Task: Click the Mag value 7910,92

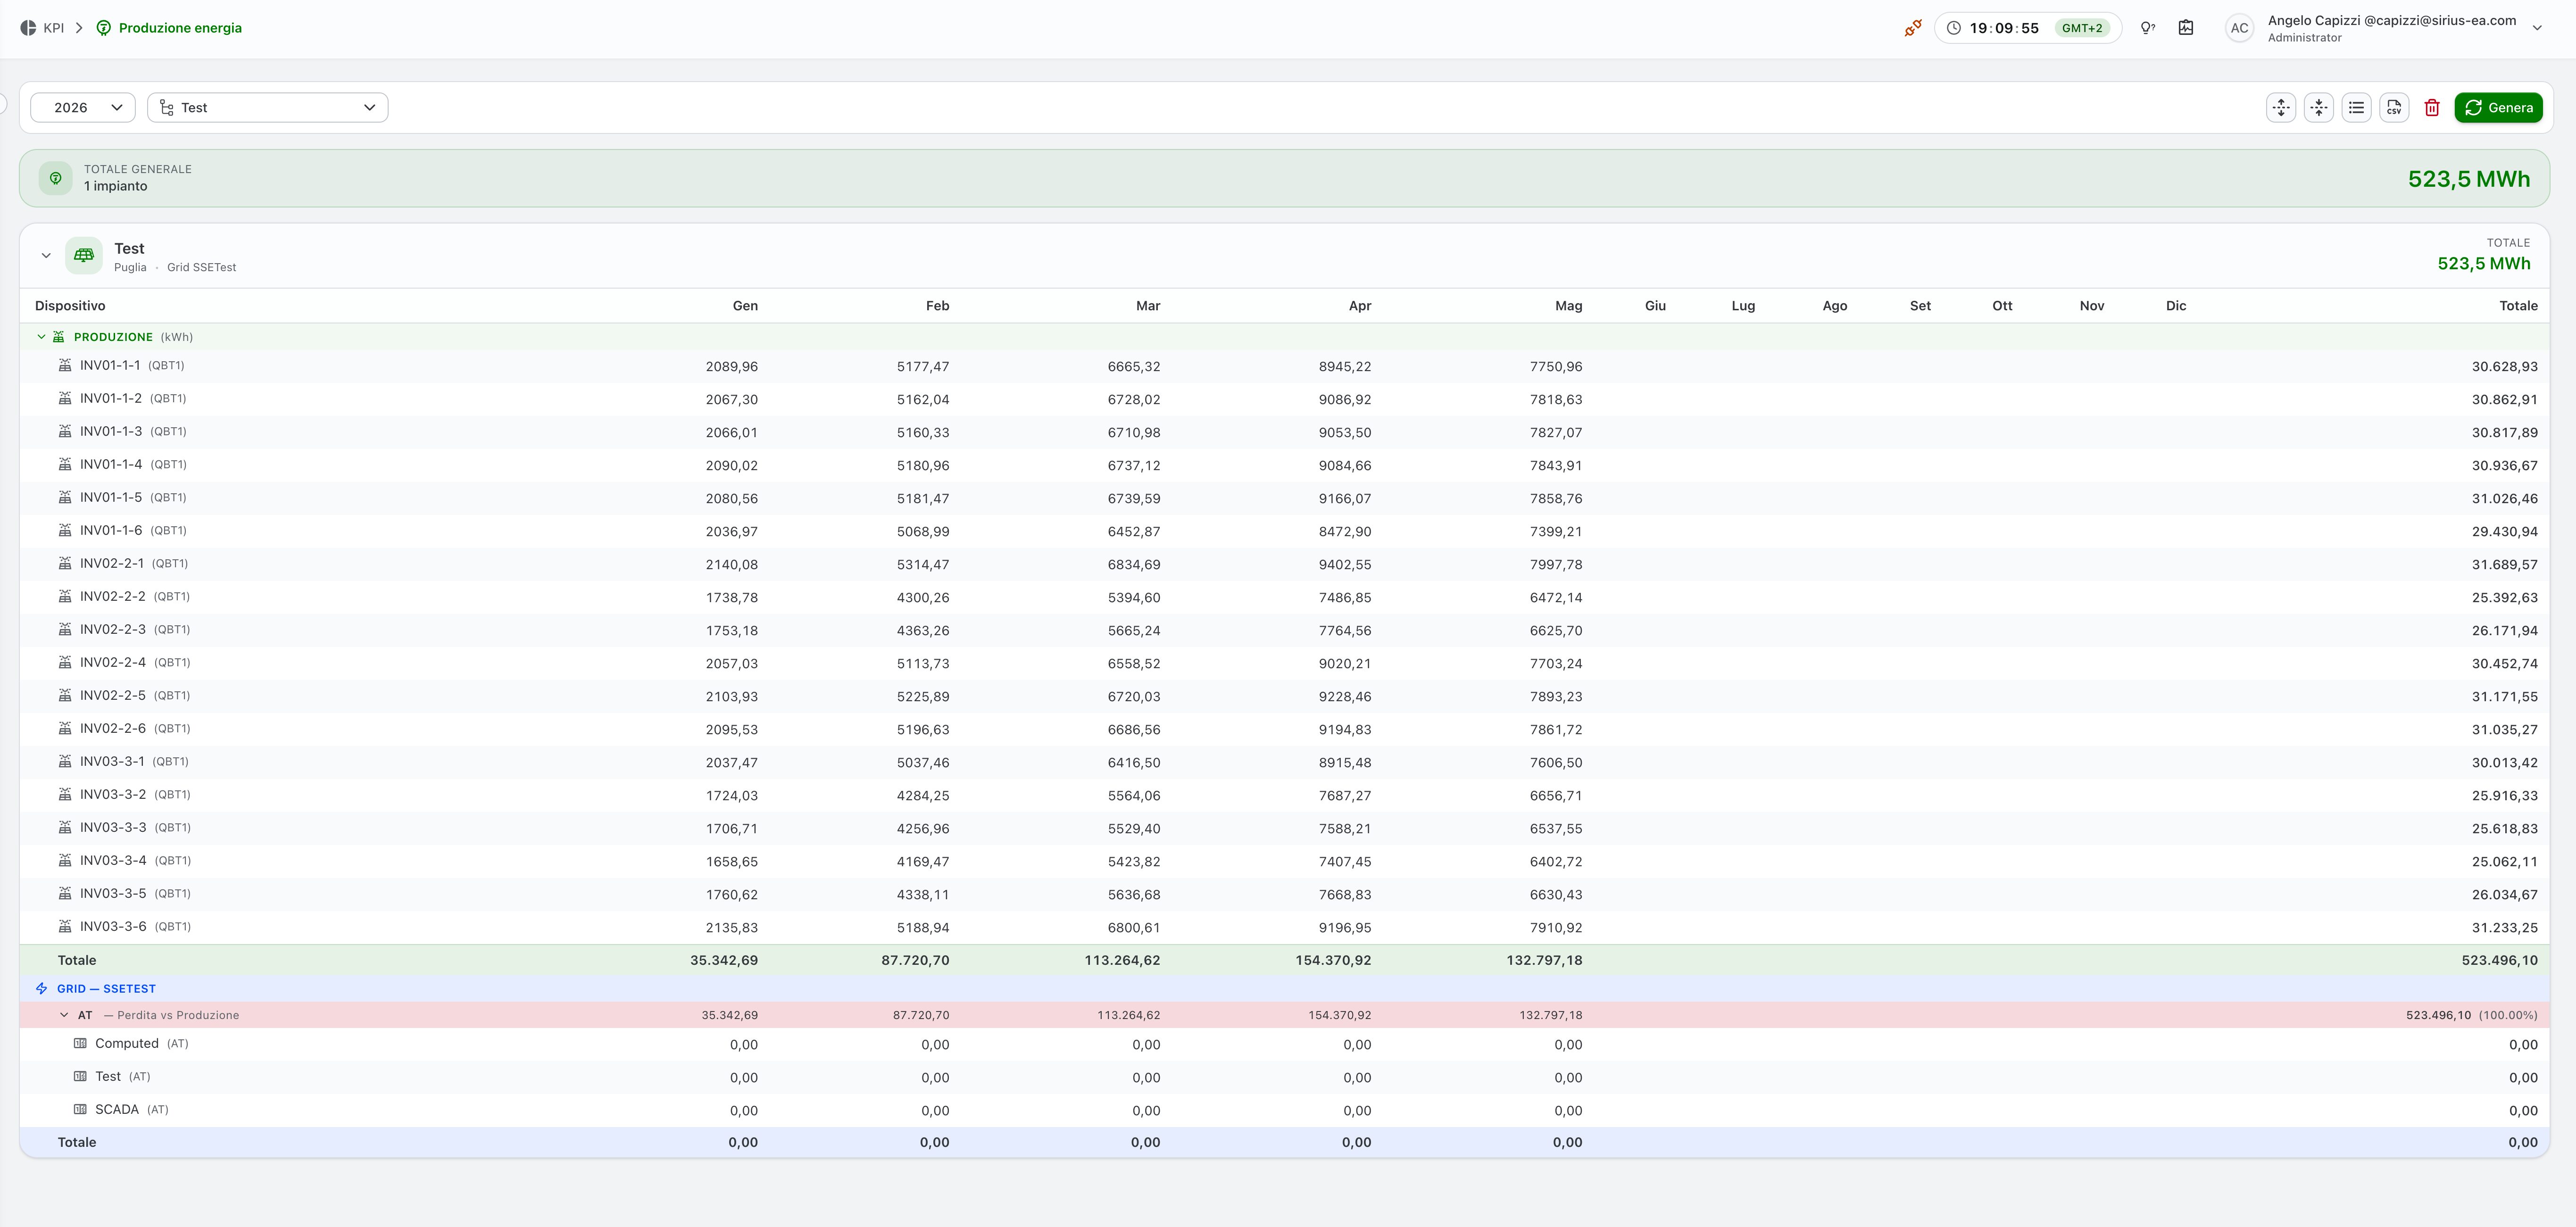Action: point(1556,928)
